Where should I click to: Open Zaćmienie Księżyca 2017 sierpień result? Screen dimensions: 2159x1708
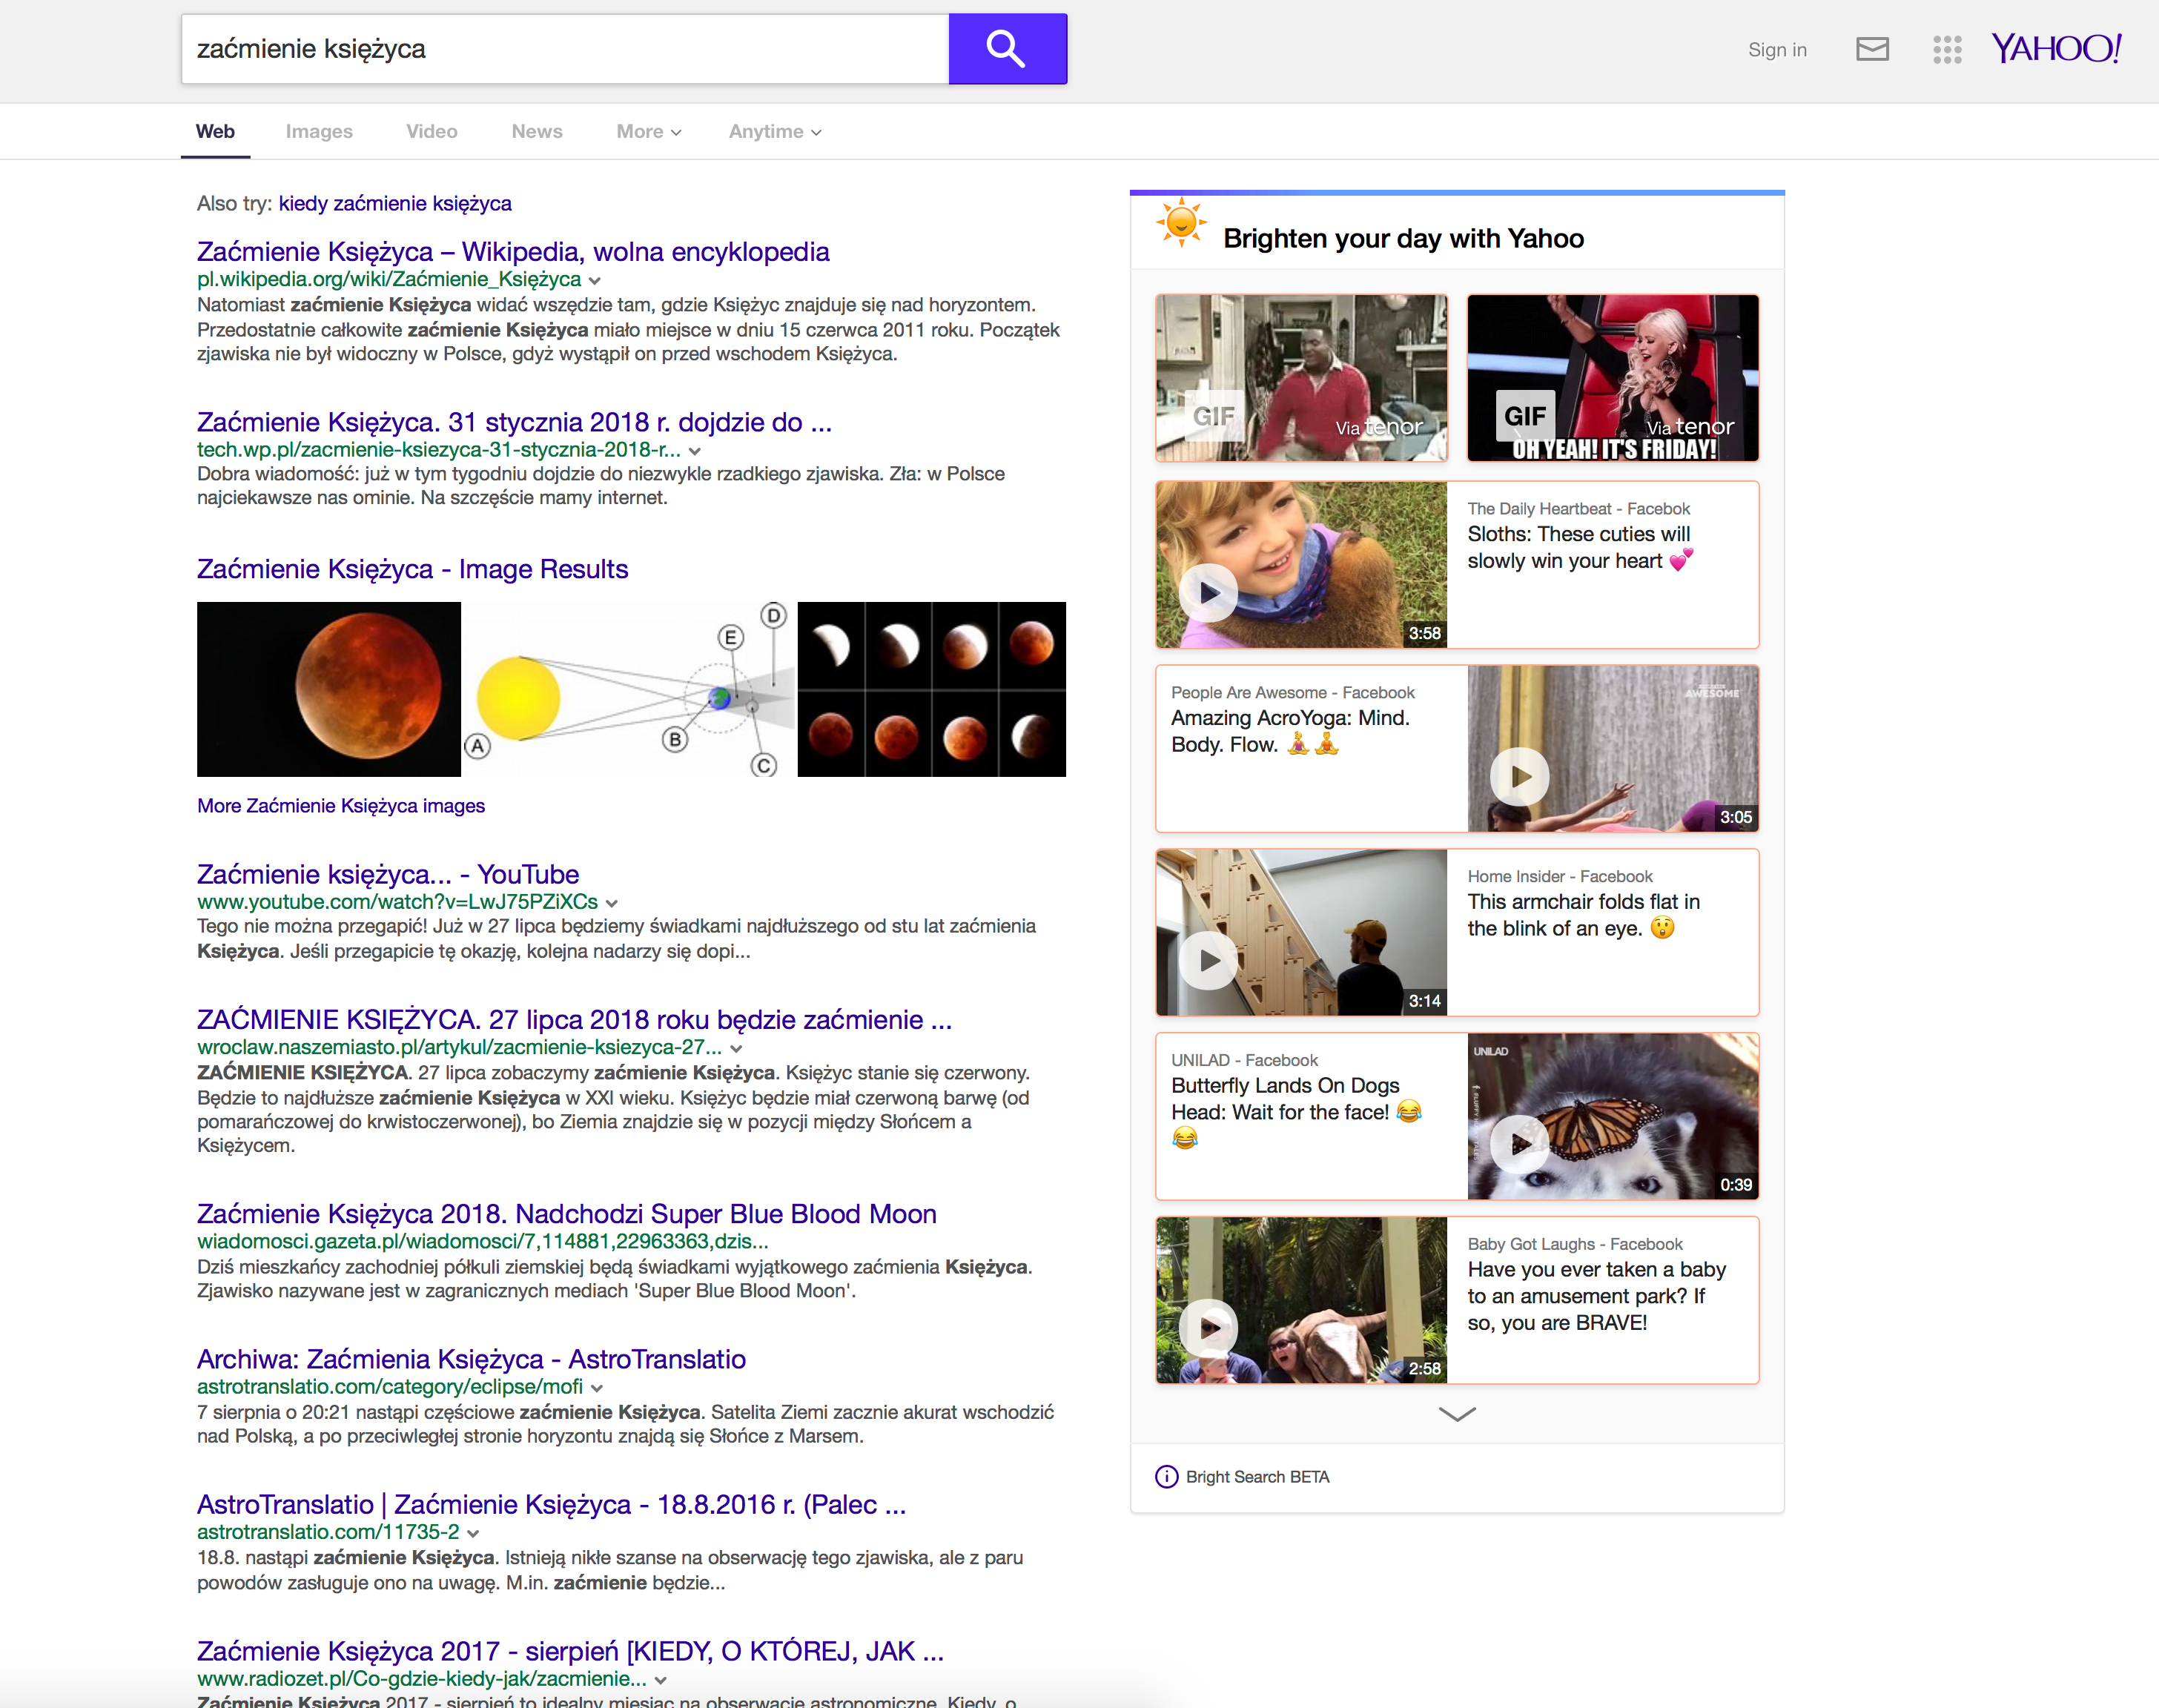pos(570,1651)
